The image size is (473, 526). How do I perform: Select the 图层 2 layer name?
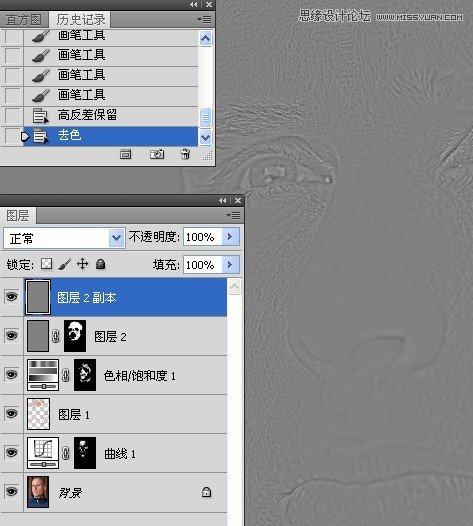(x=110, y=336)
